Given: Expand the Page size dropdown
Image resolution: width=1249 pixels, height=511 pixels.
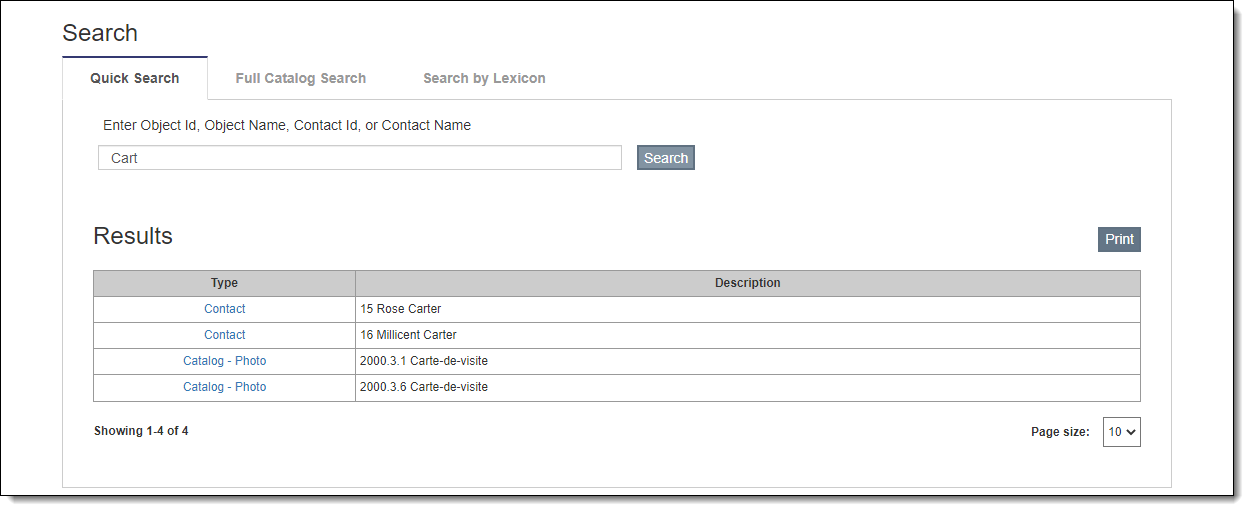Looking at the screenshot, I should [x=1121, y=432].
